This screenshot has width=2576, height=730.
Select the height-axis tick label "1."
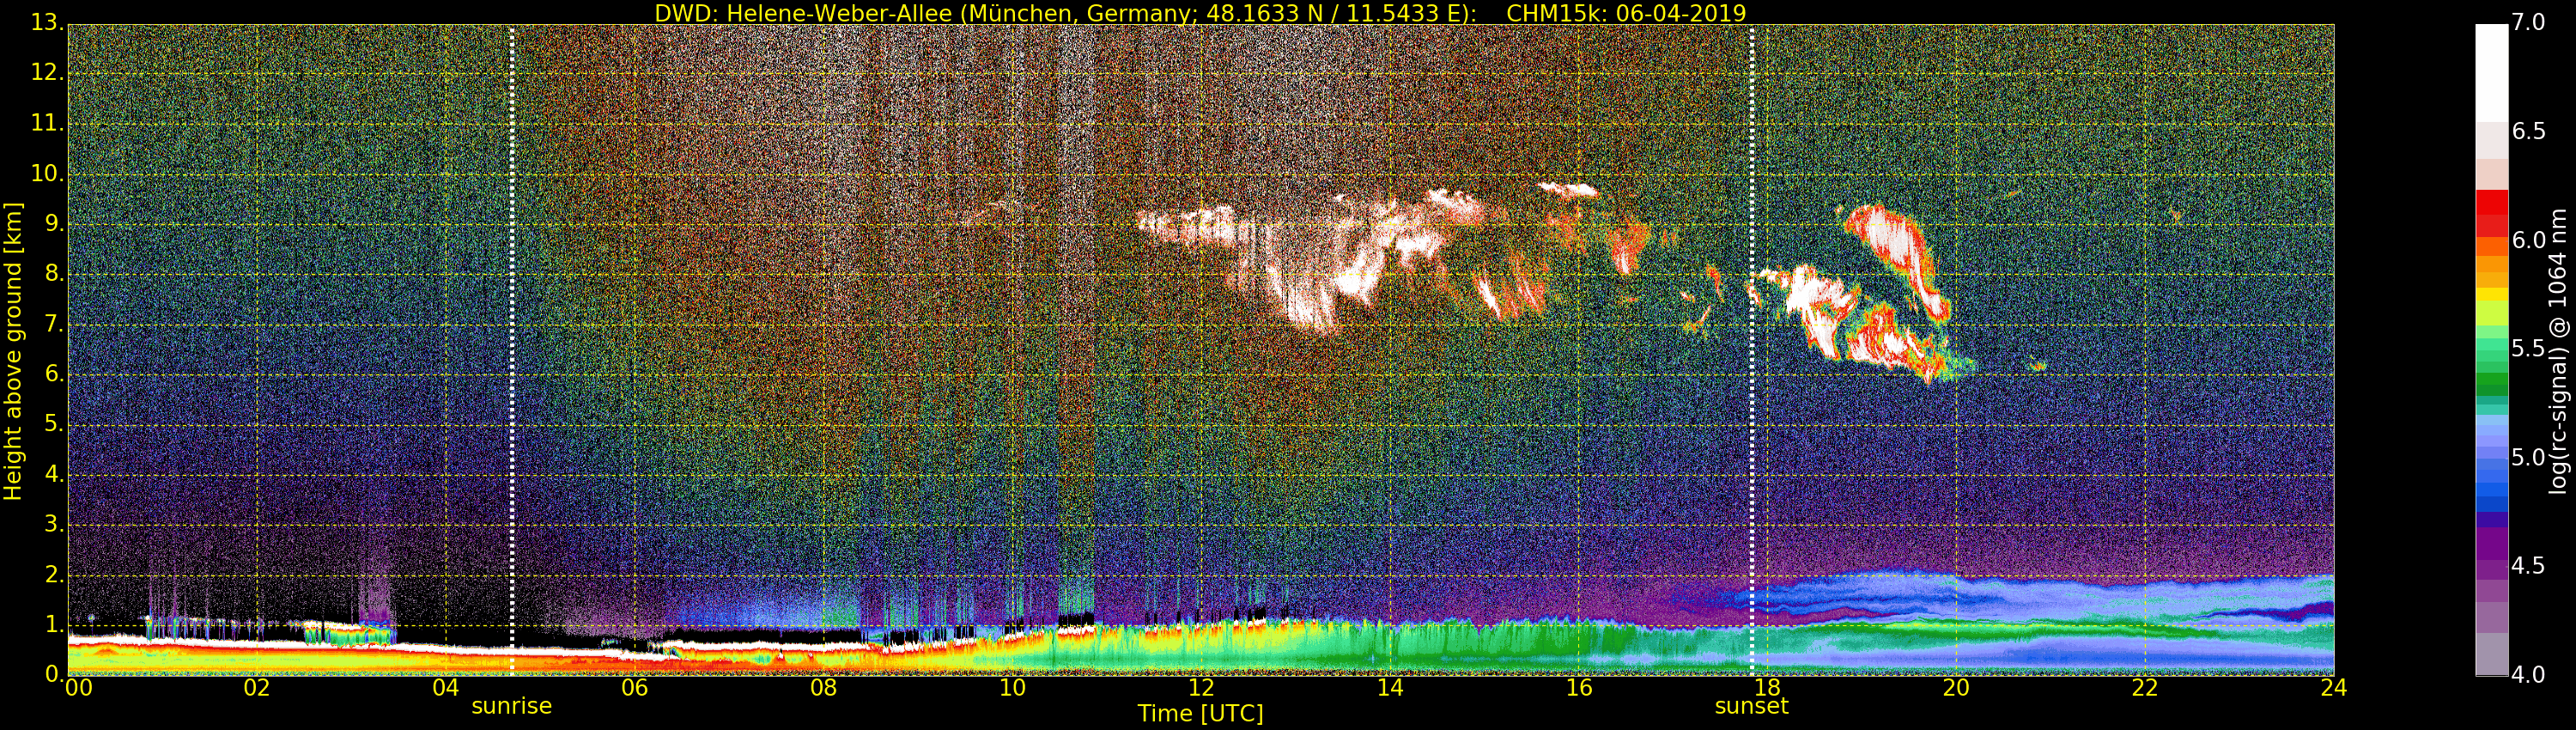point(53,624)
